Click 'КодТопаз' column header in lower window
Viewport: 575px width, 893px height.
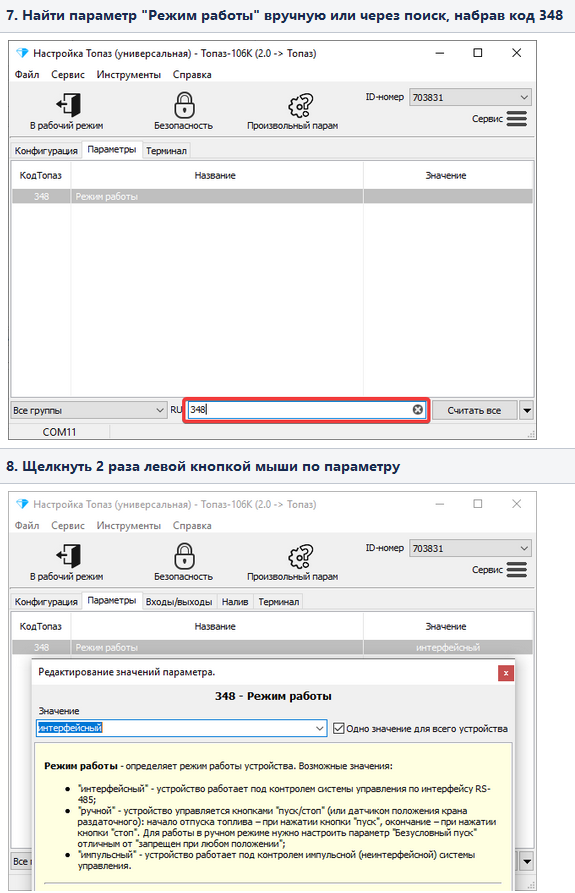tap(41, 626)
